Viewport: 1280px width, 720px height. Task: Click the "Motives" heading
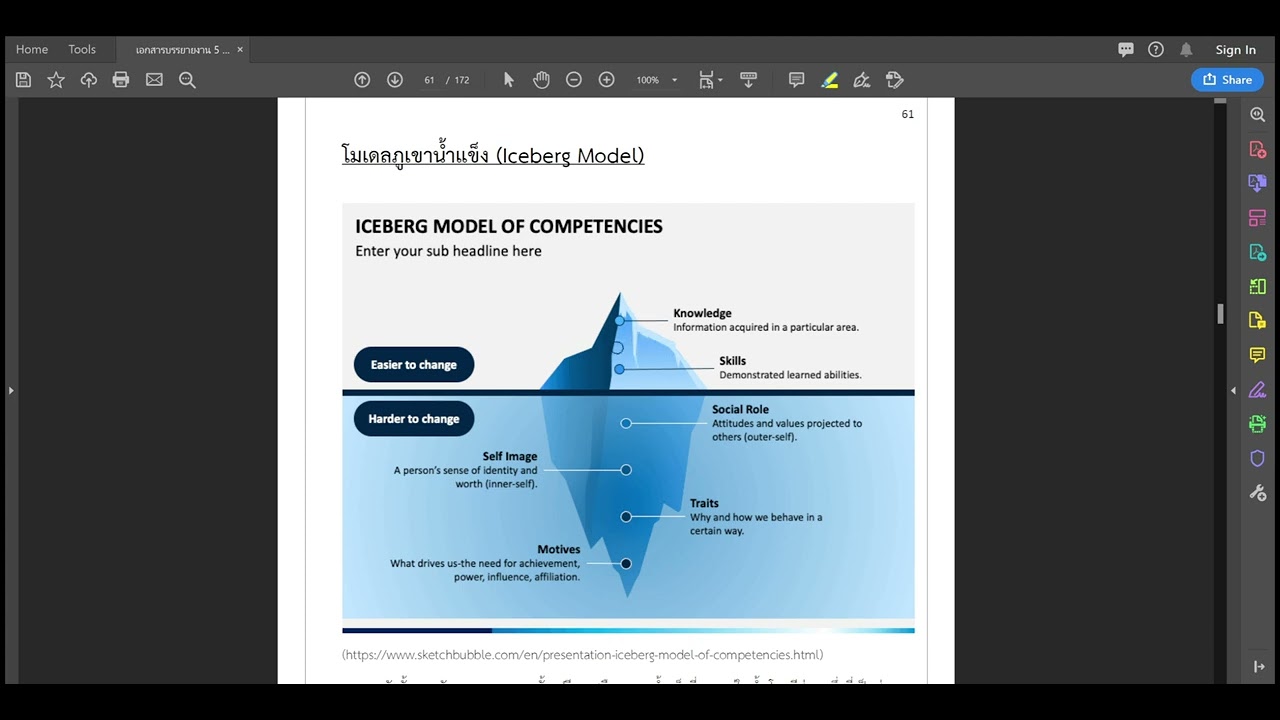coord(559,549)
